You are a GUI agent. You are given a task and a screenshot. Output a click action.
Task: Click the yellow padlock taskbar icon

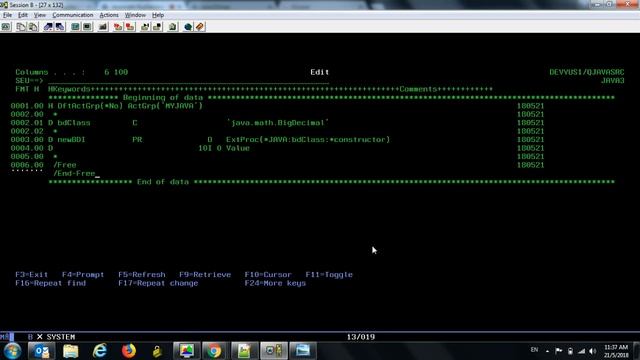(x=157, y=351)
